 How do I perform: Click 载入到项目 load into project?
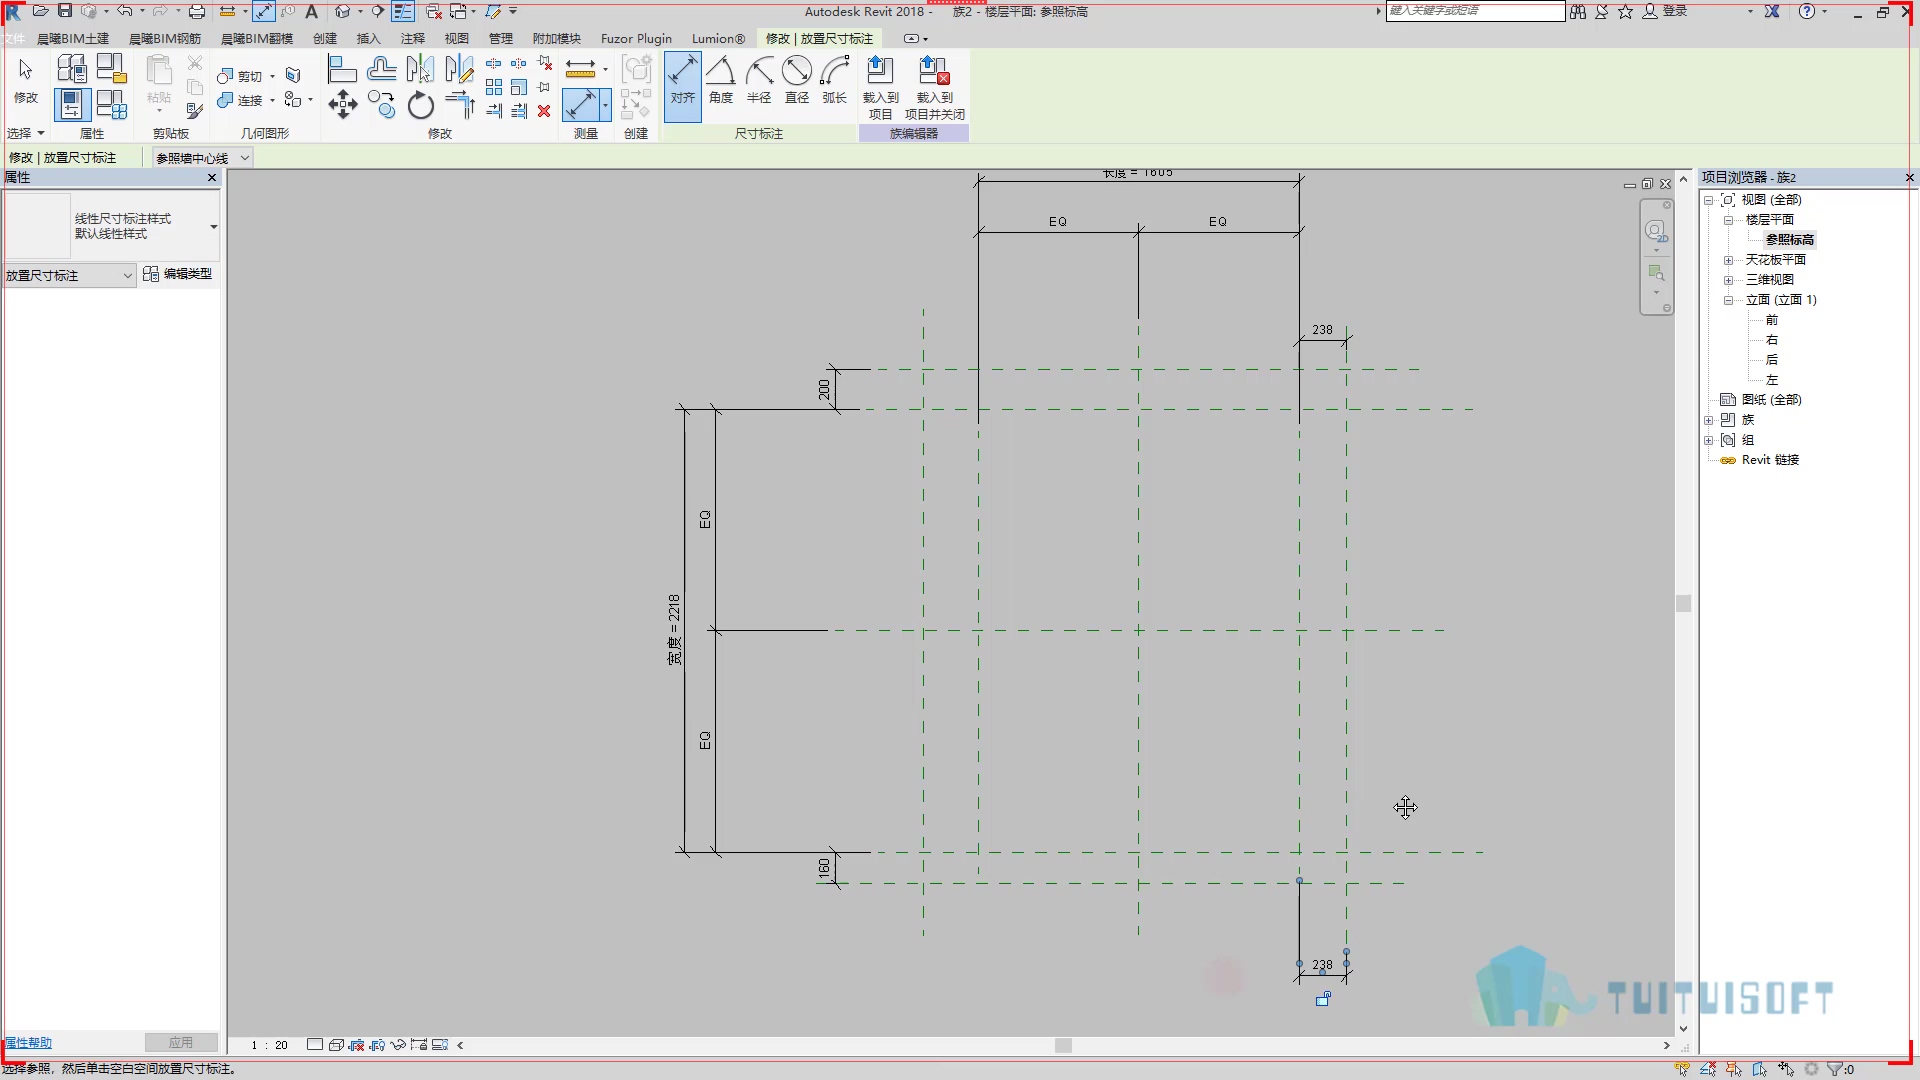tap(880, 88)
